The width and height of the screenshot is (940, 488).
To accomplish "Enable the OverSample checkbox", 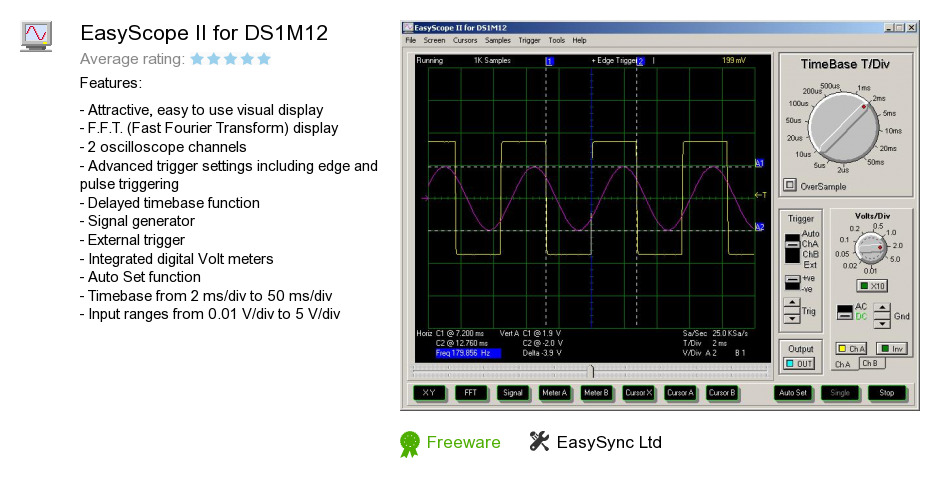I will click(x=790, y=185).
